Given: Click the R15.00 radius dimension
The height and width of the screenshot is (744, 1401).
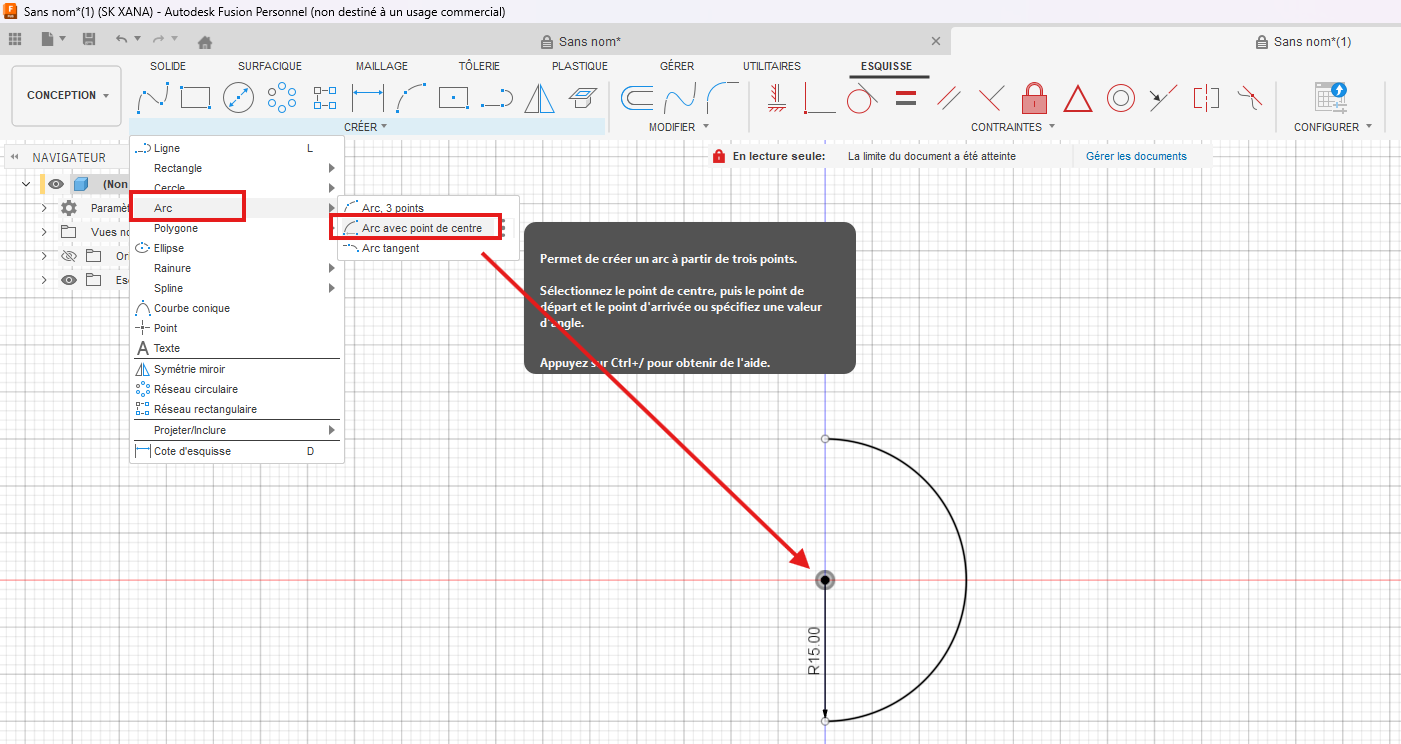Looking at the screenshot, I should coord(814,651).
